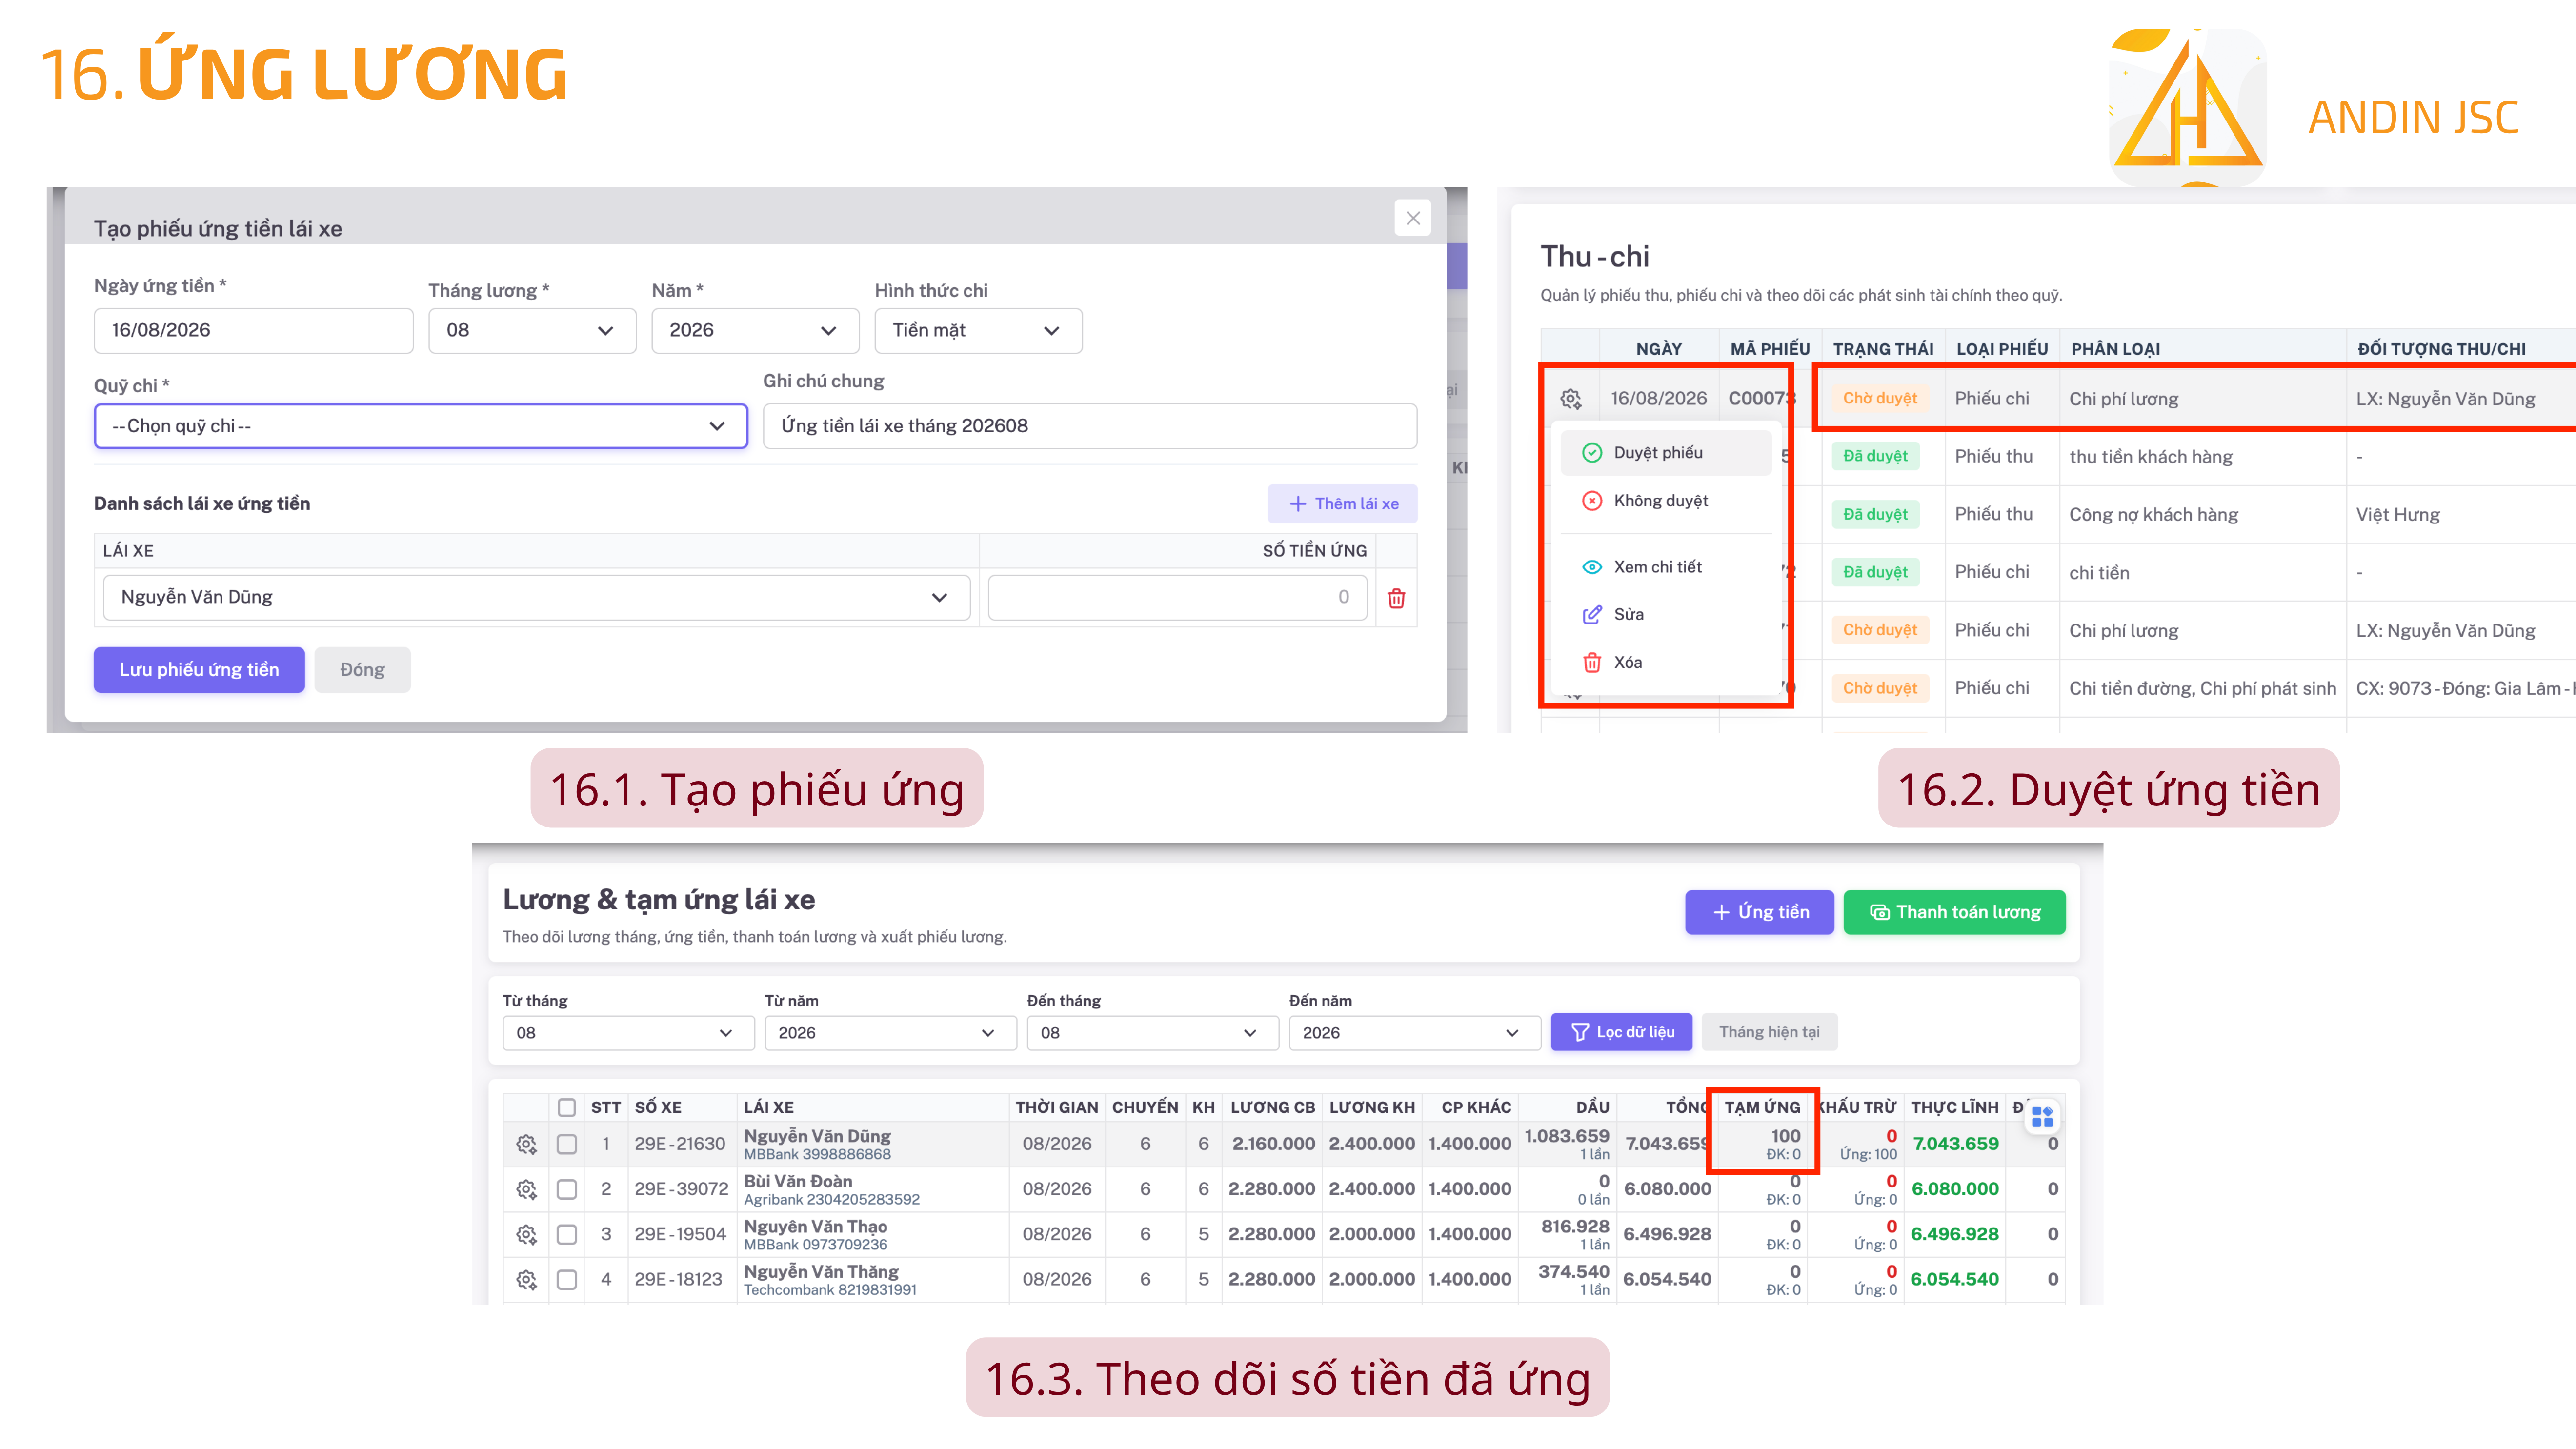Viewport: 2576px width, 1449px height.
Task: Tick checkbox for vehicle 29E-19504
Action: coord(567,1234)
